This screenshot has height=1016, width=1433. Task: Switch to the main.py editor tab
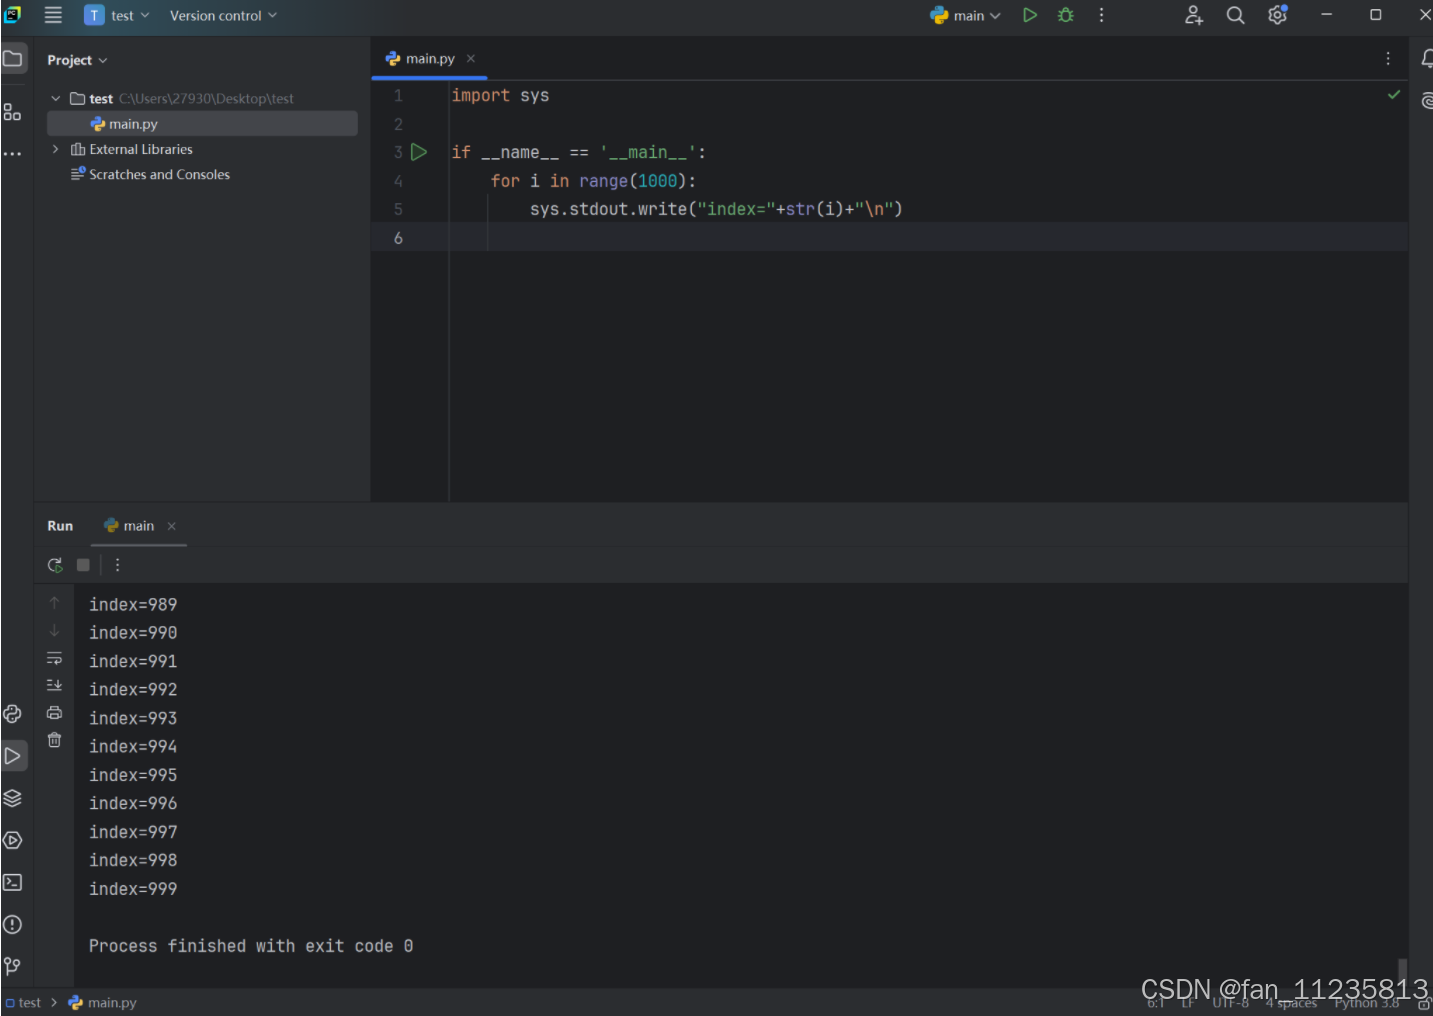[x=428, y=58]
